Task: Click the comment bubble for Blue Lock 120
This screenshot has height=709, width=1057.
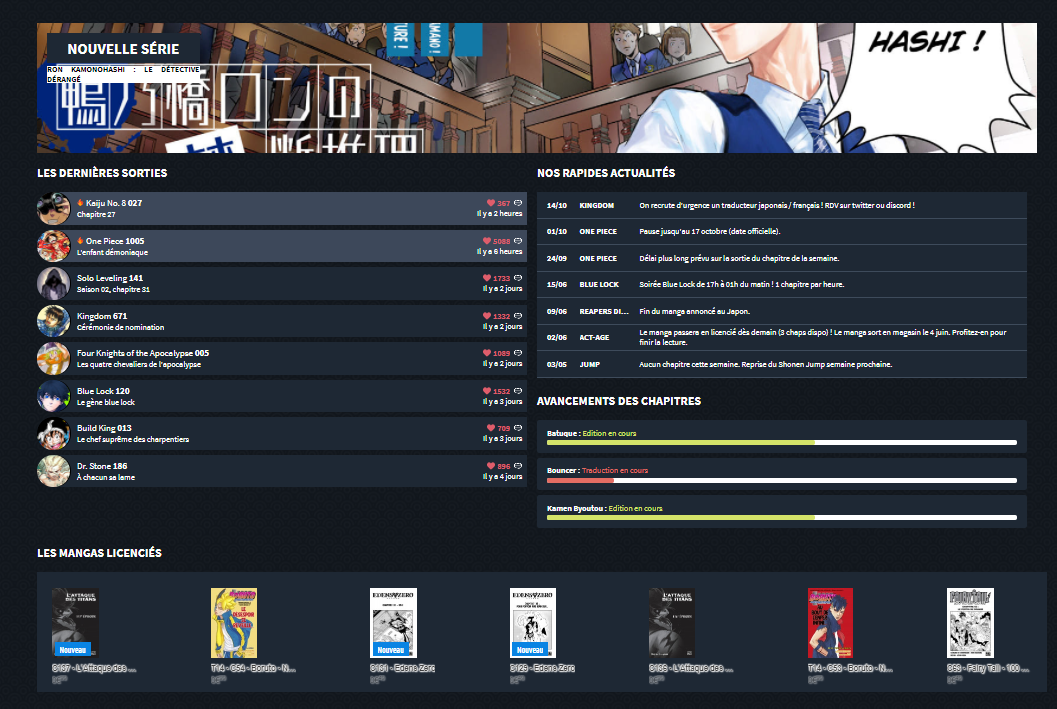Action: pos(518,391)
